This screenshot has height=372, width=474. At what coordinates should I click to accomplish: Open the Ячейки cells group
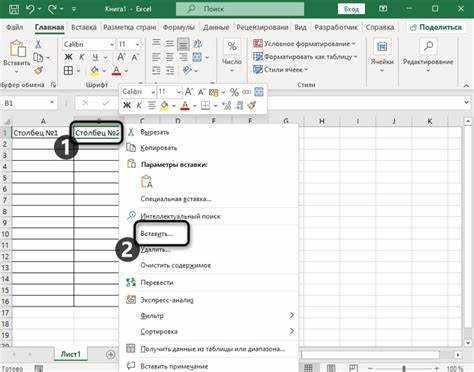[382, 55]
